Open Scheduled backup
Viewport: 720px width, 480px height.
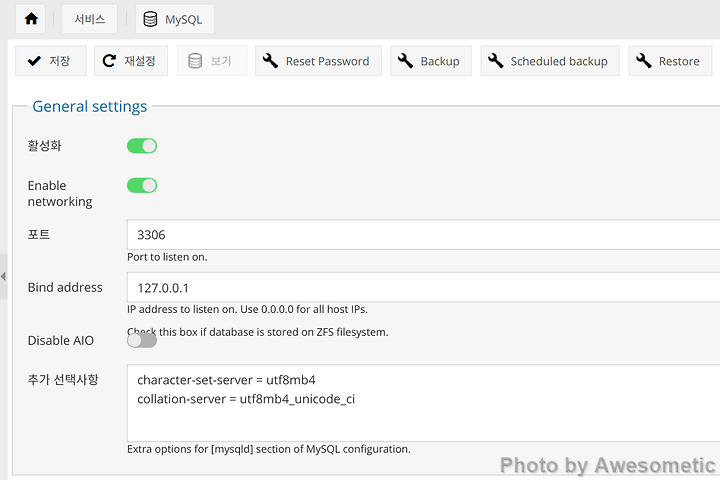tap(550, 61)
